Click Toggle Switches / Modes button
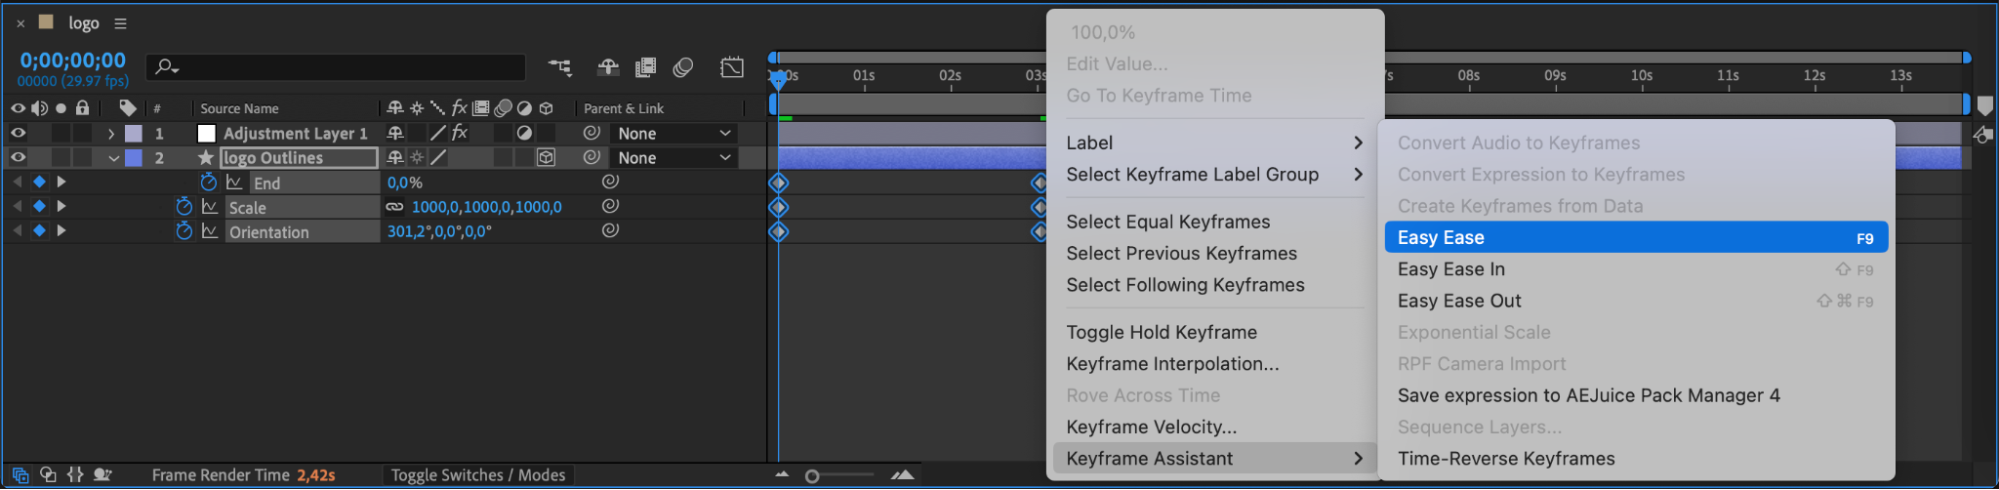The width and height of the screenshot is (1999, 490). (x=478, y=475)
